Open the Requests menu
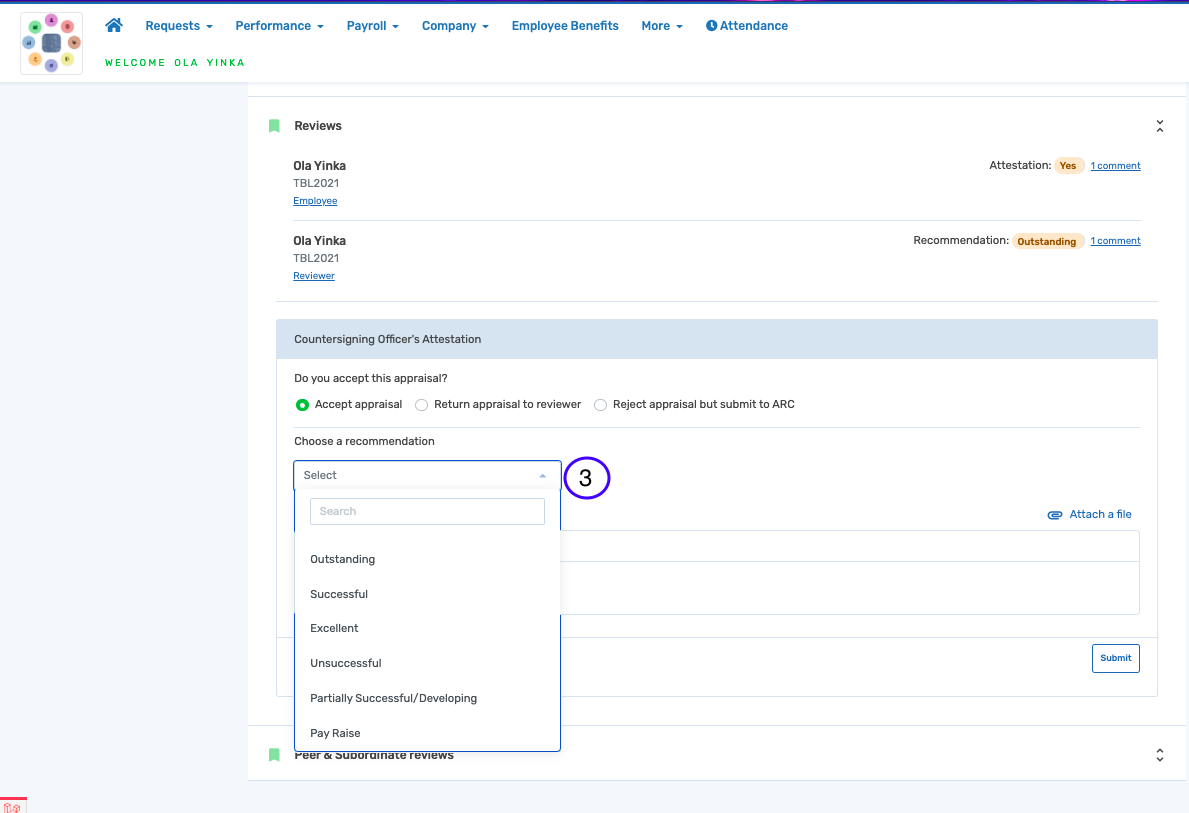Screen dimensions: 1189x813 click(x=178, y=26)
